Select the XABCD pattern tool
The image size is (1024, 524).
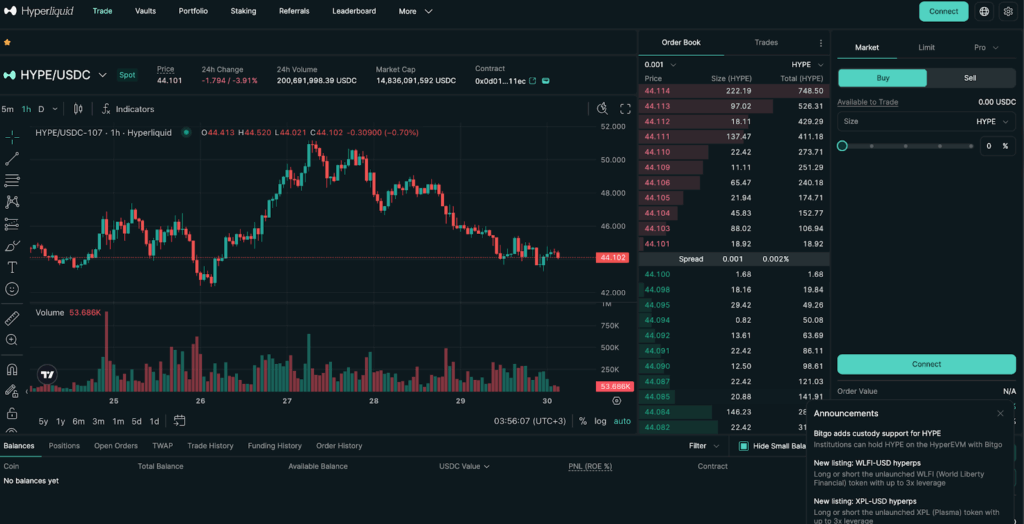click(12, 202)
